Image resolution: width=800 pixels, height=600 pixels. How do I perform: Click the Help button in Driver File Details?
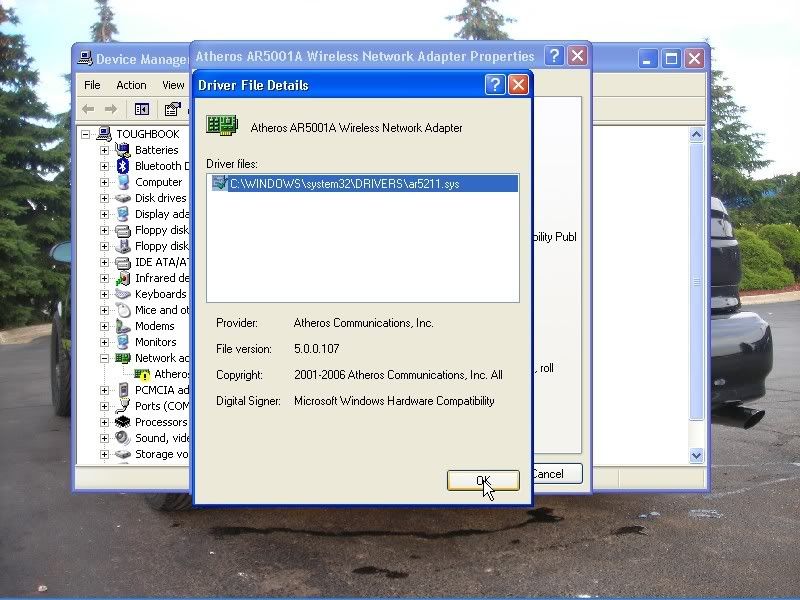tap(495, 85)
